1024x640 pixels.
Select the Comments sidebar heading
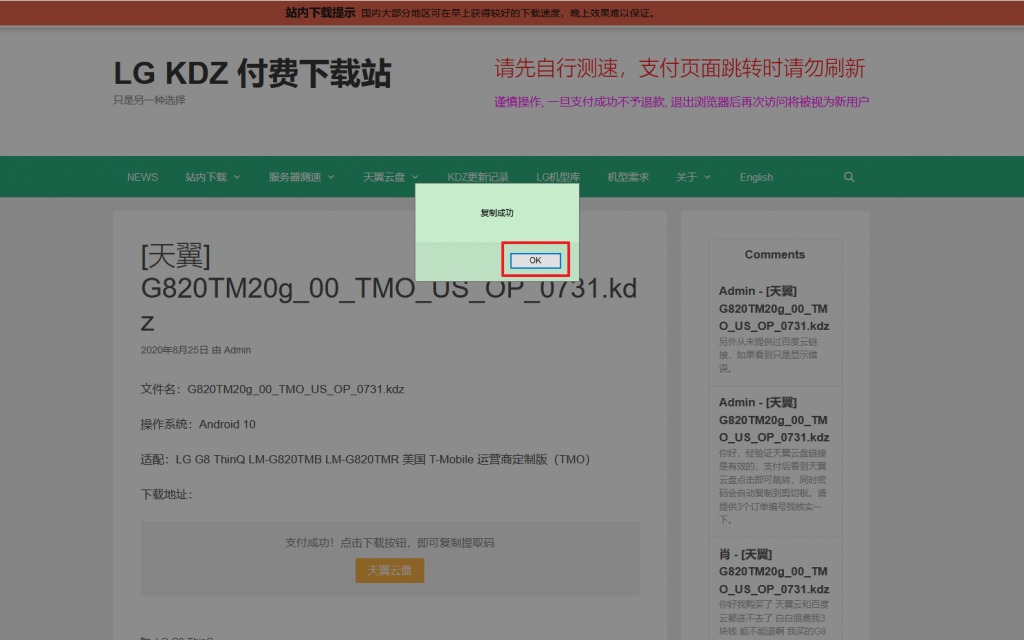[775, 255]
